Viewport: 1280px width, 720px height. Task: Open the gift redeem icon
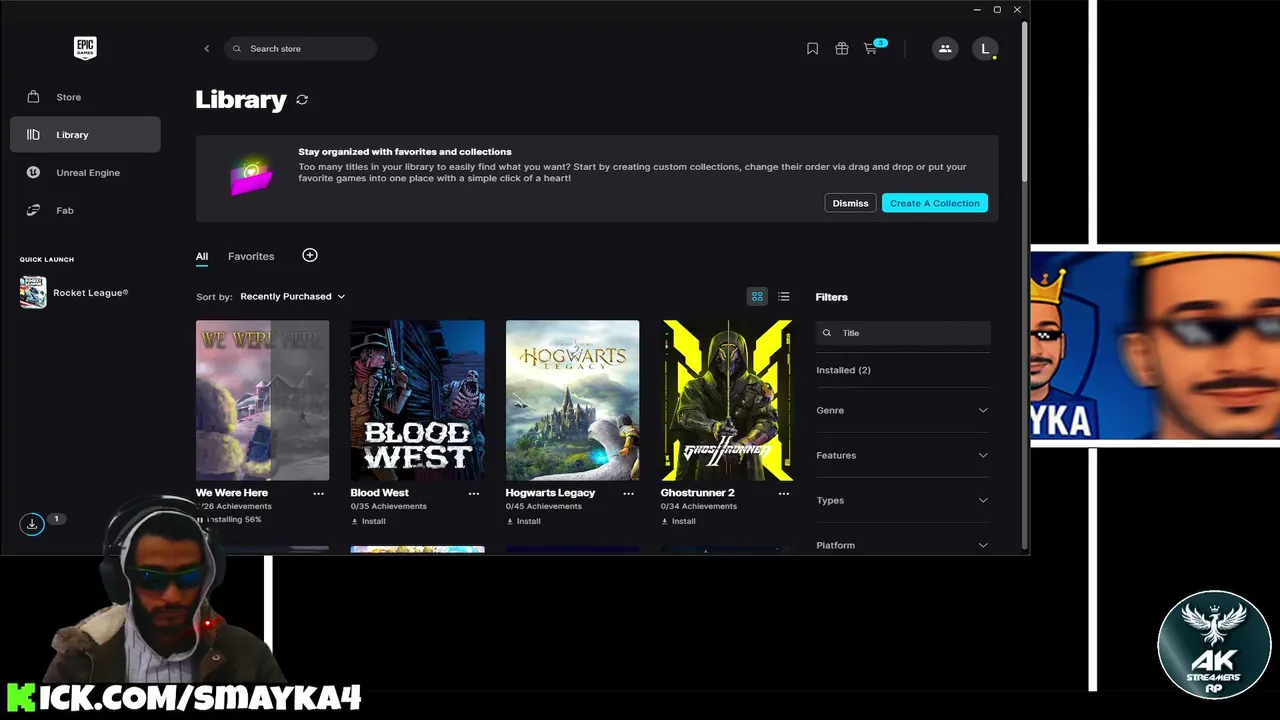[842, 49]
